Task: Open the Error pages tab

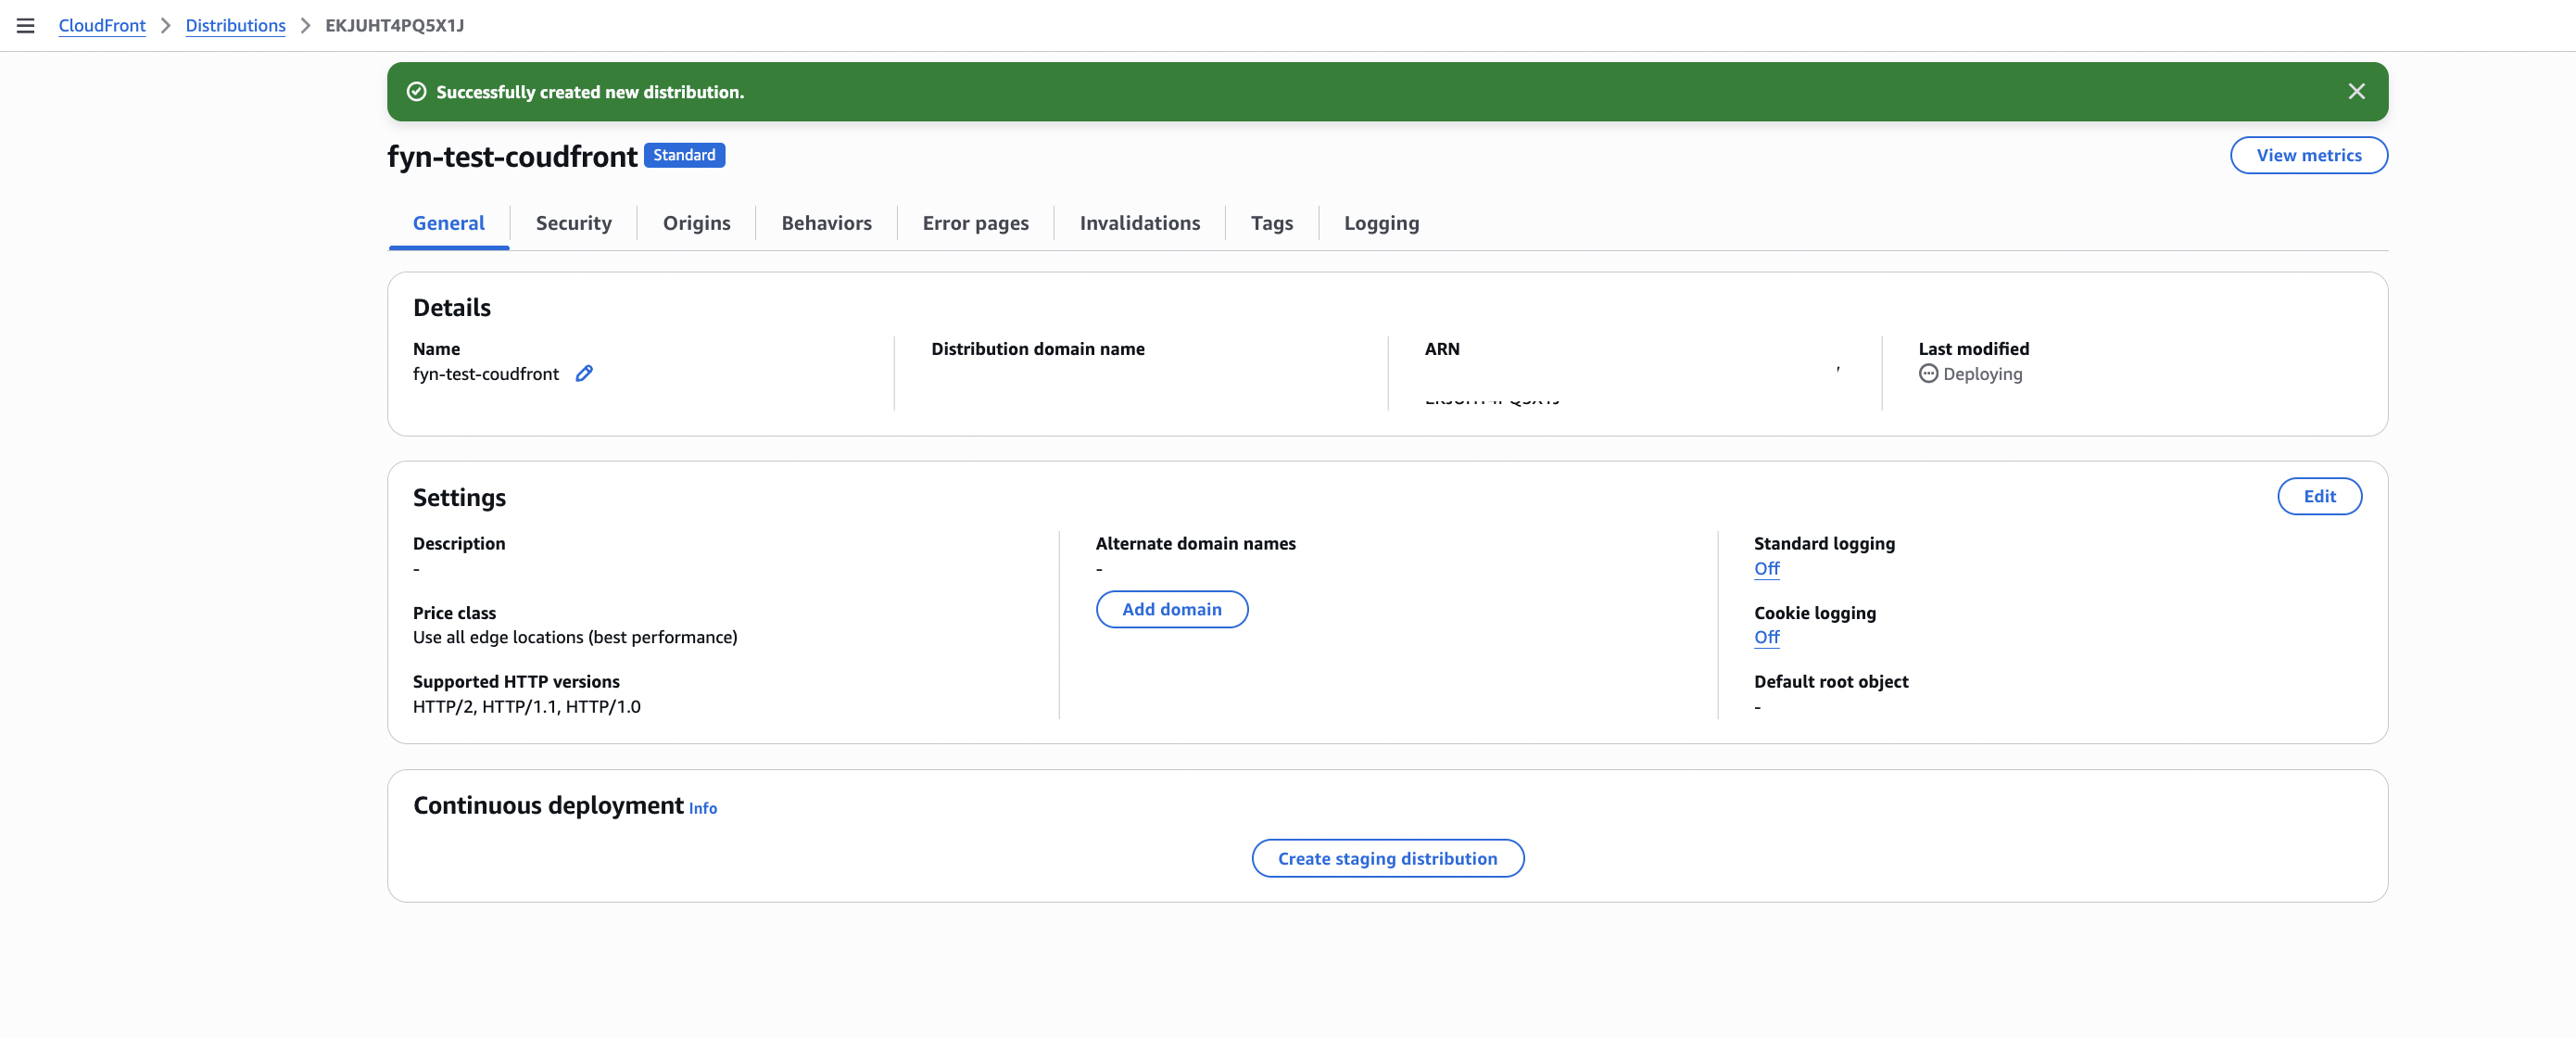Action: pyautogui.click(x=975, y=223)
